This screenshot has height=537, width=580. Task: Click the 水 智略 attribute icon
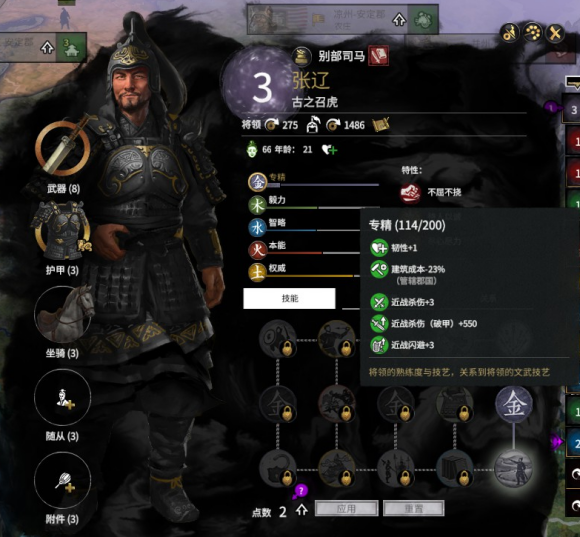[x=257, y=227]
